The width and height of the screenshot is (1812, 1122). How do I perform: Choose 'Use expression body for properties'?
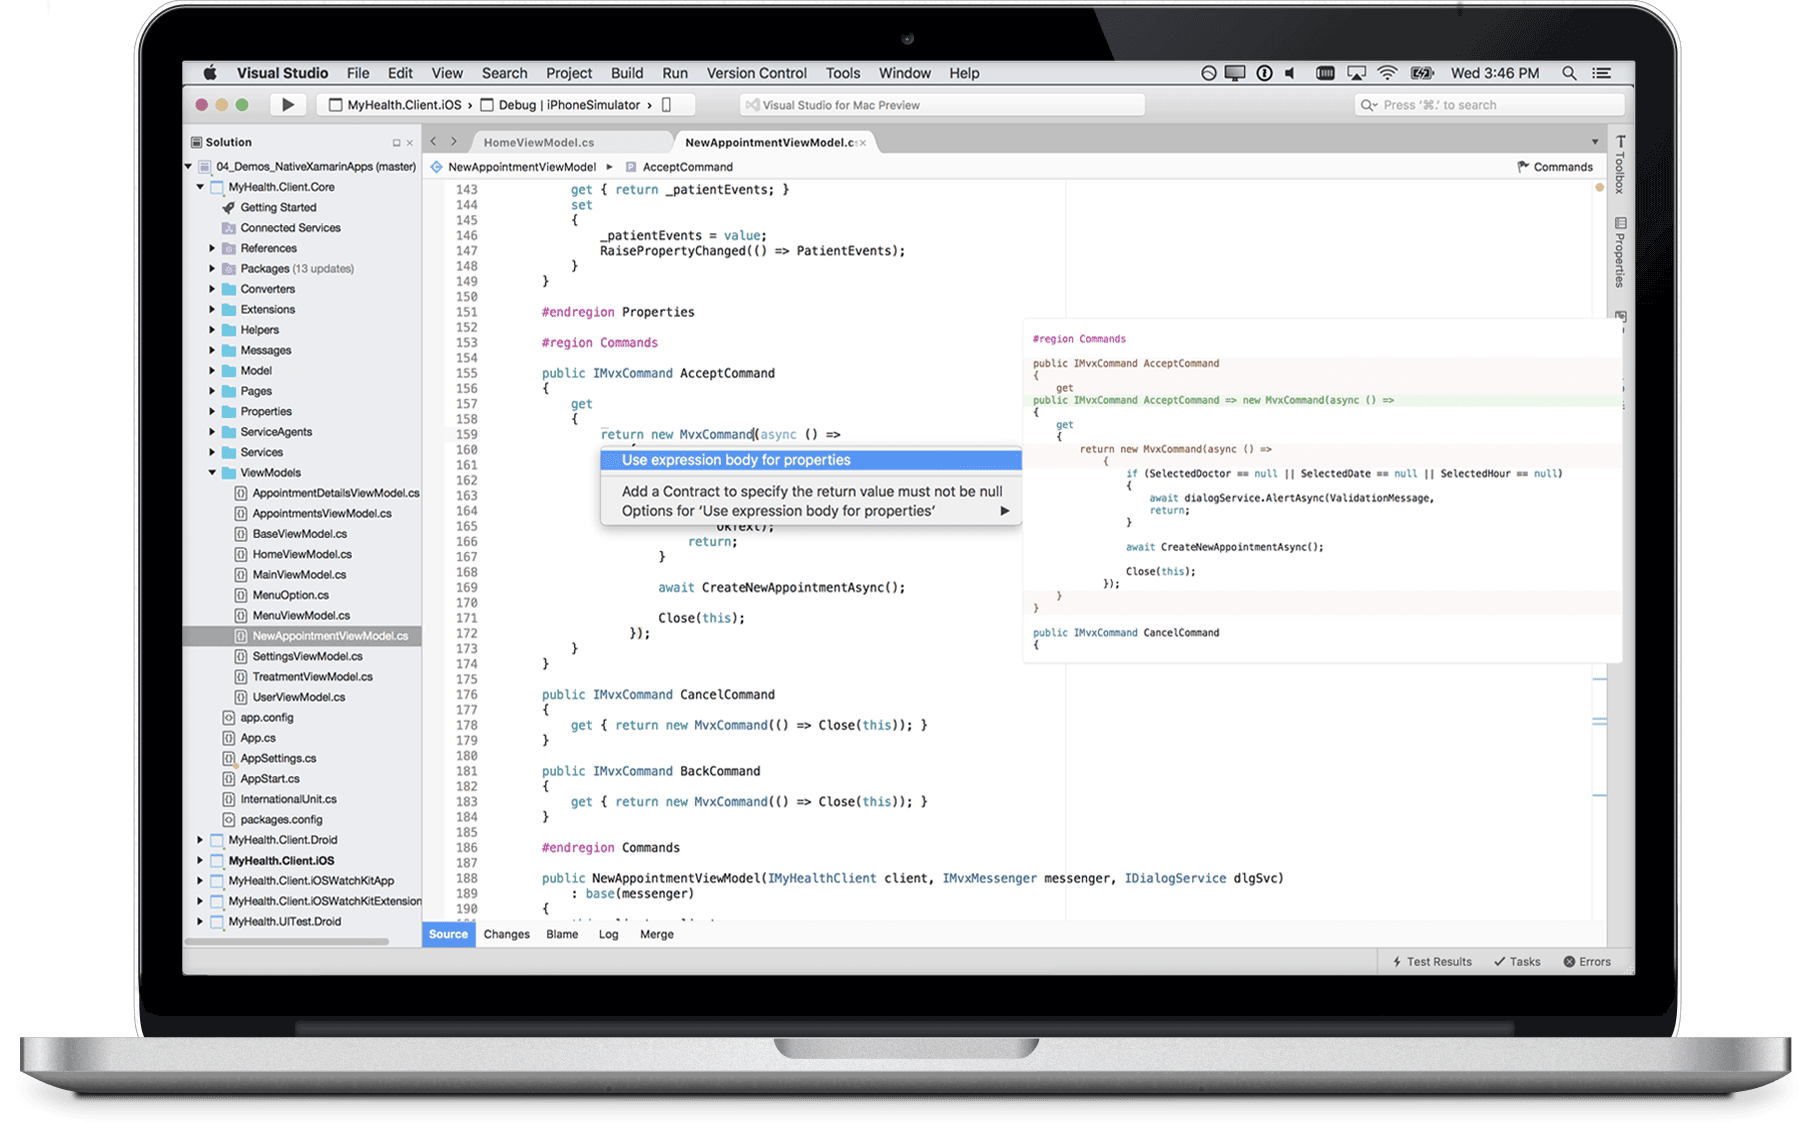[811, 460]
